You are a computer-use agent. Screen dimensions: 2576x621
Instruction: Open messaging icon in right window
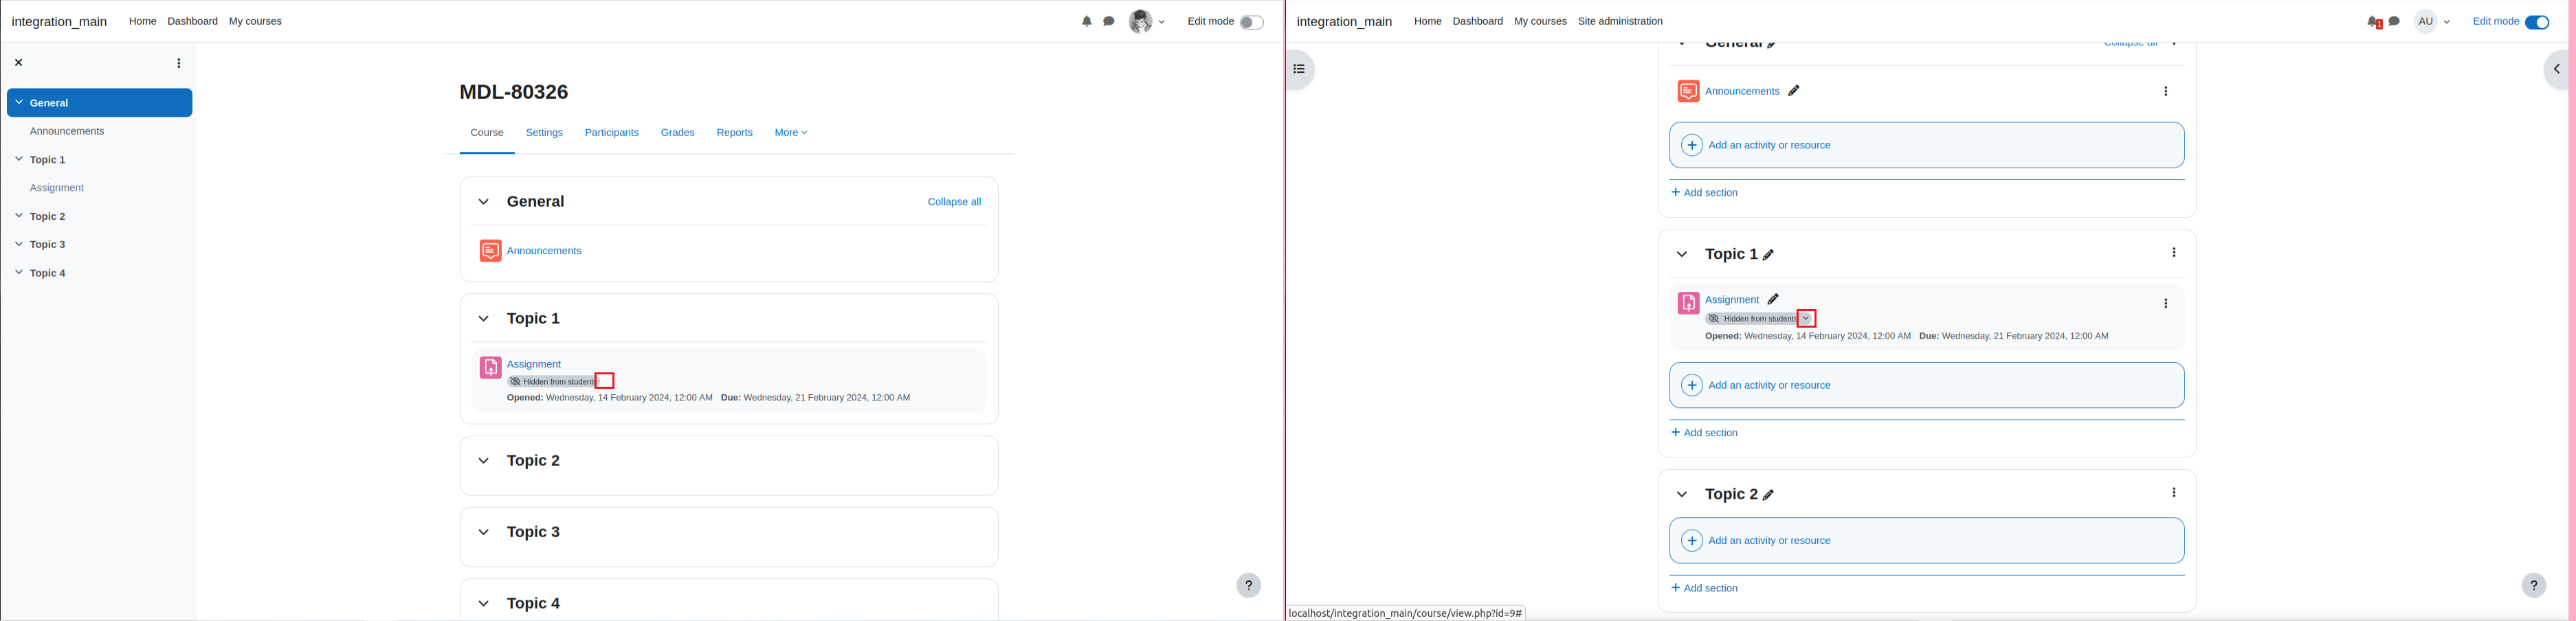(x=2394, y=21)
